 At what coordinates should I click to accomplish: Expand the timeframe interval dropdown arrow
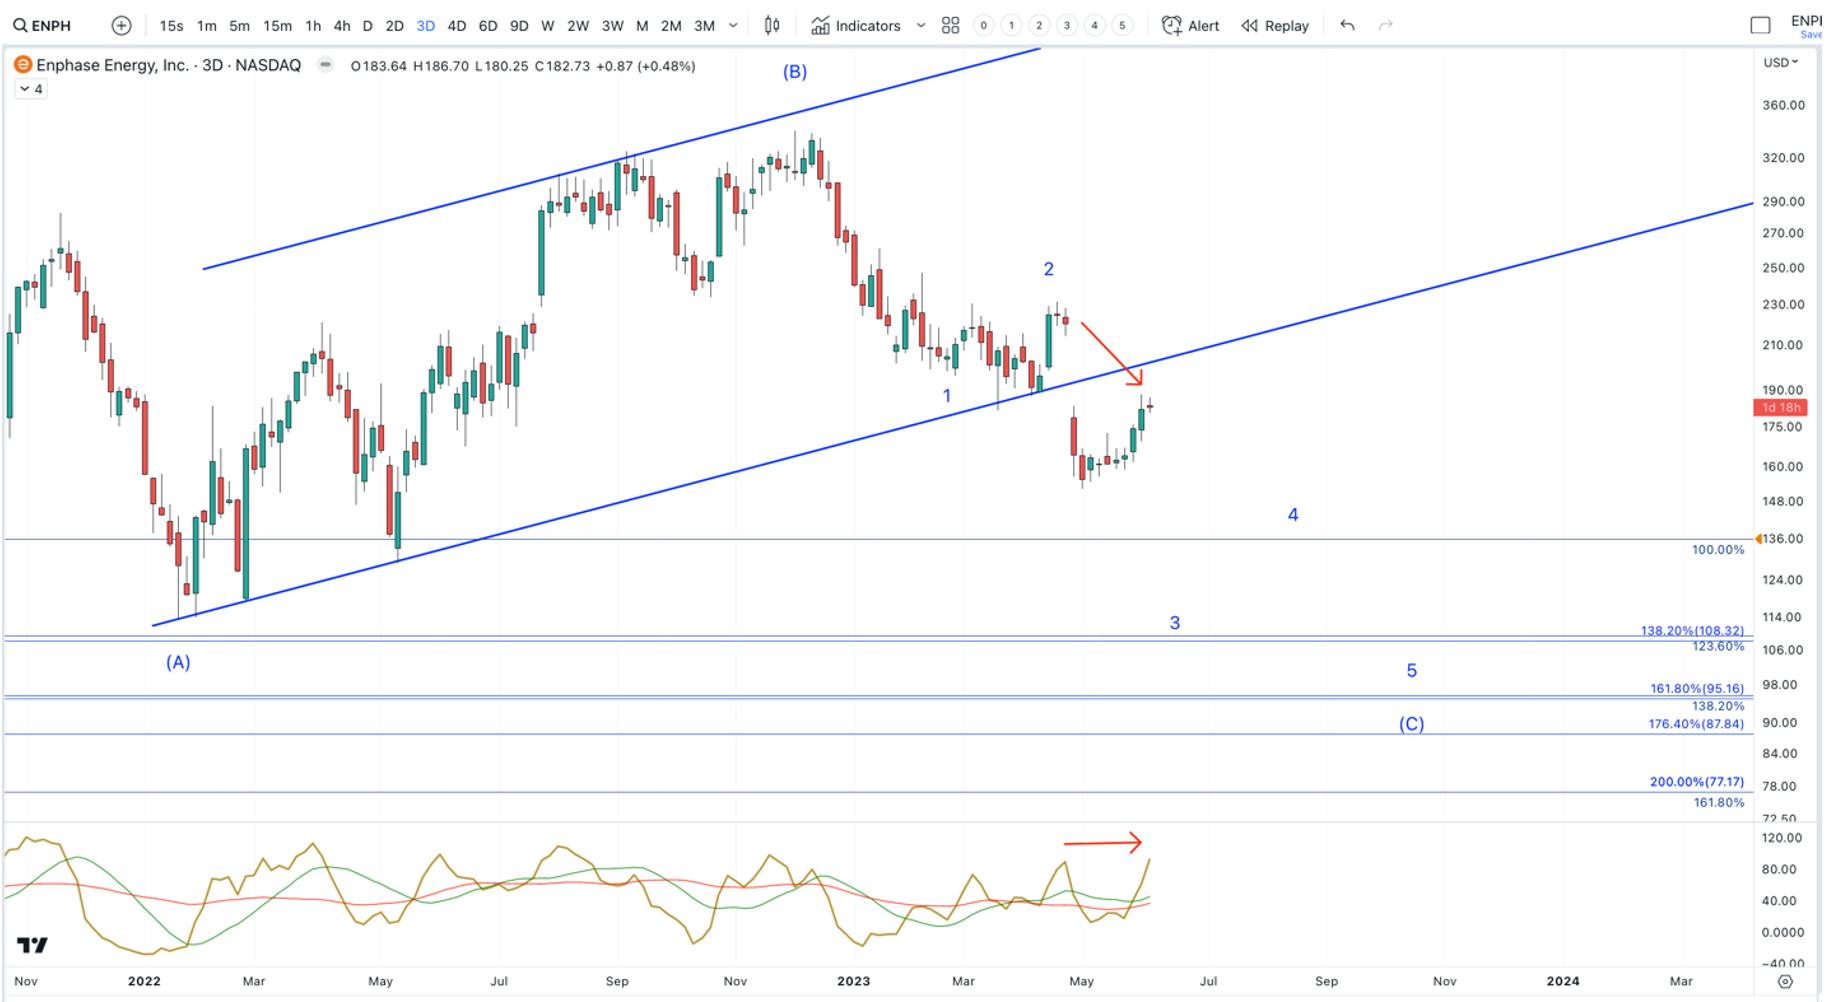(x=733, y=25)
